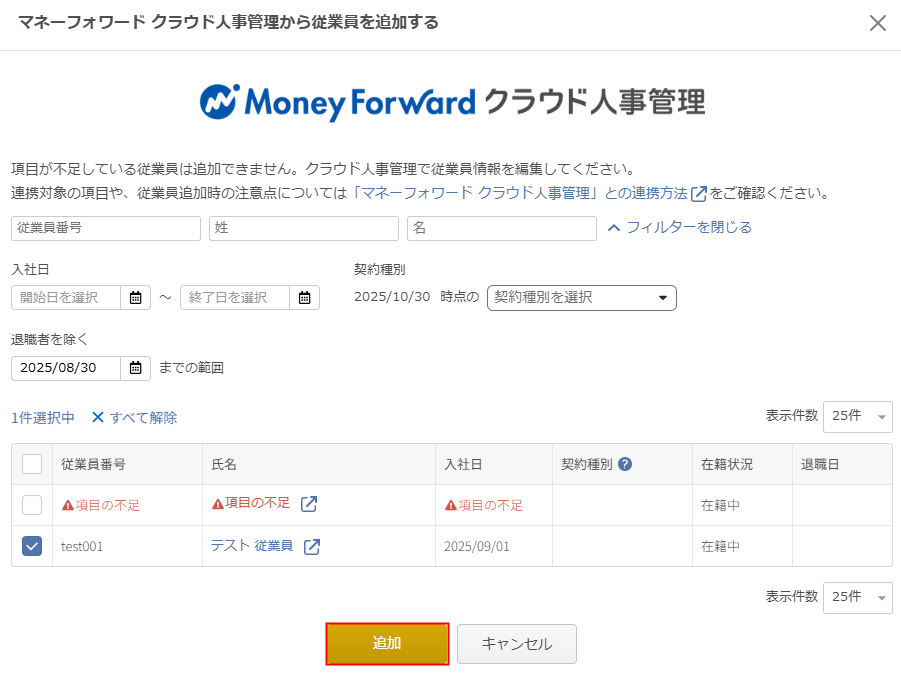Open the テスト 従業員 name link
The image size is (901, 673).
click(x=251, y=546)
